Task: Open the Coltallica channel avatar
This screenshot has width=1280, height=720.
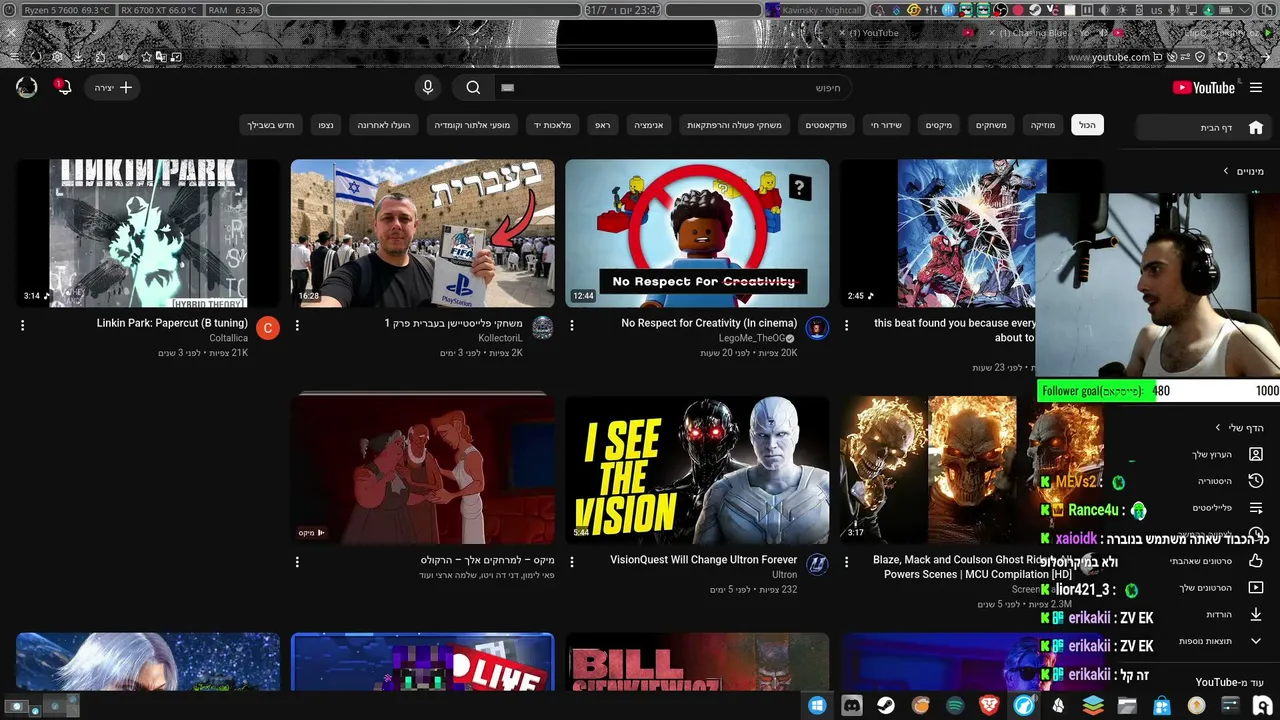Action: point(268,328)
